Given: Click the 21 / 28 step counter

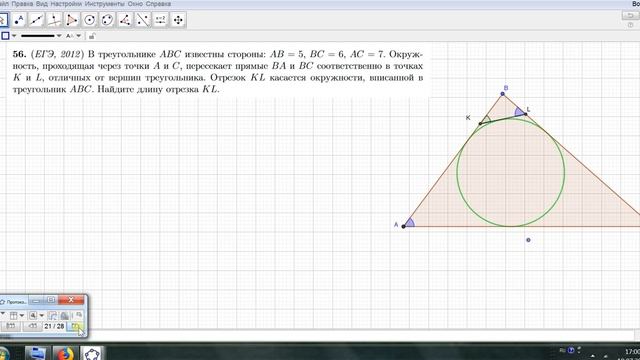Looking at the screenshot, I should [54, 326].
